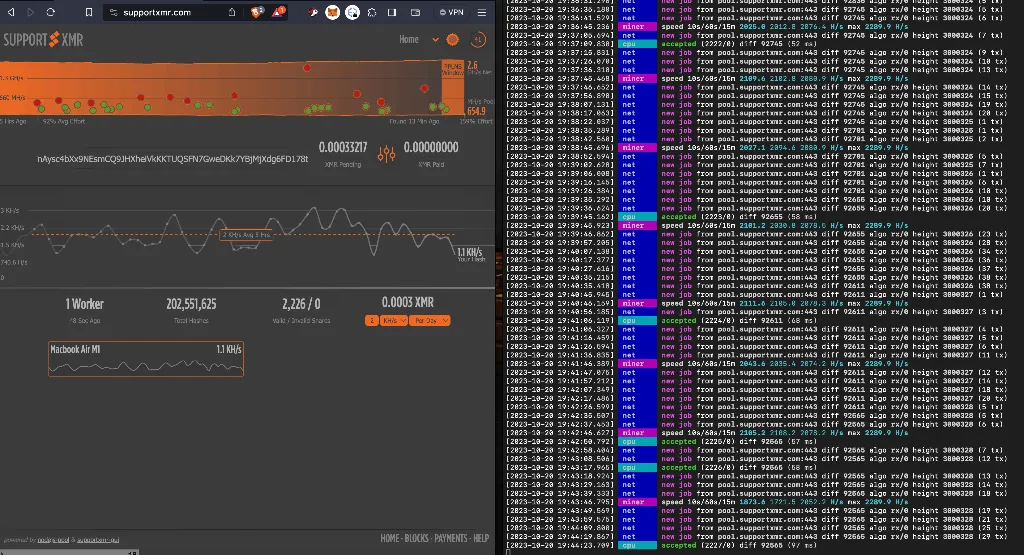Go back in the browser
Image resolution: width=1024 pixels, height=555 pixels.
click(x=11, y=12)
